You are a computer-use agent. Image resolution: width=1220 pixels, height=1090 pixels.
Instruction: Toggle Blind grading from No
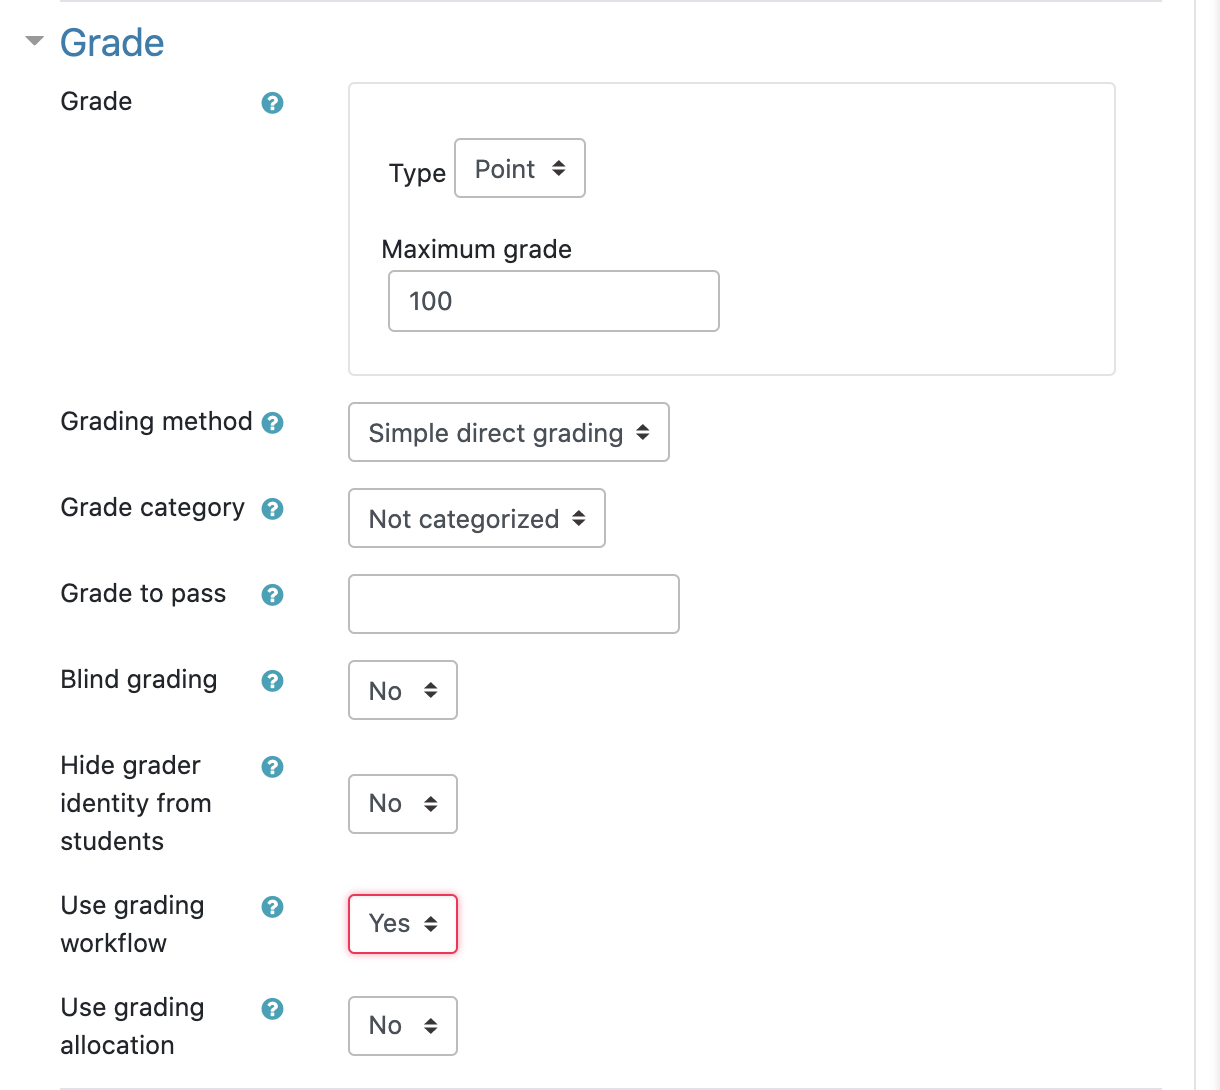[402, 690]
